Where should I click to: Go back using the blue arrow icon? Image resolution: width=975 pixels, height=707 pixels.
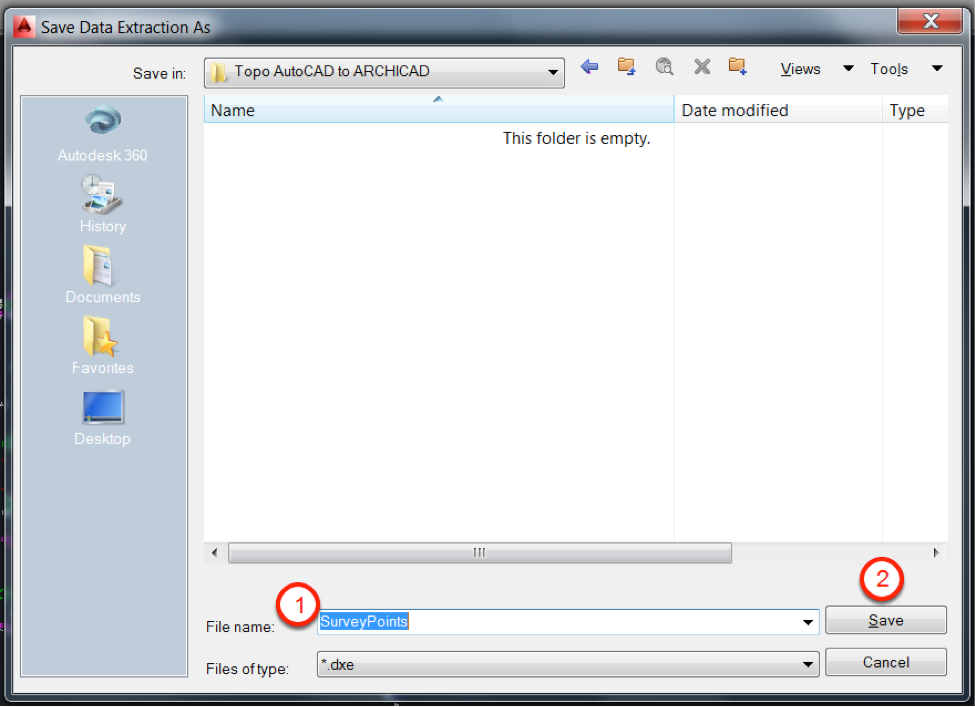click(x=589, y=67)
